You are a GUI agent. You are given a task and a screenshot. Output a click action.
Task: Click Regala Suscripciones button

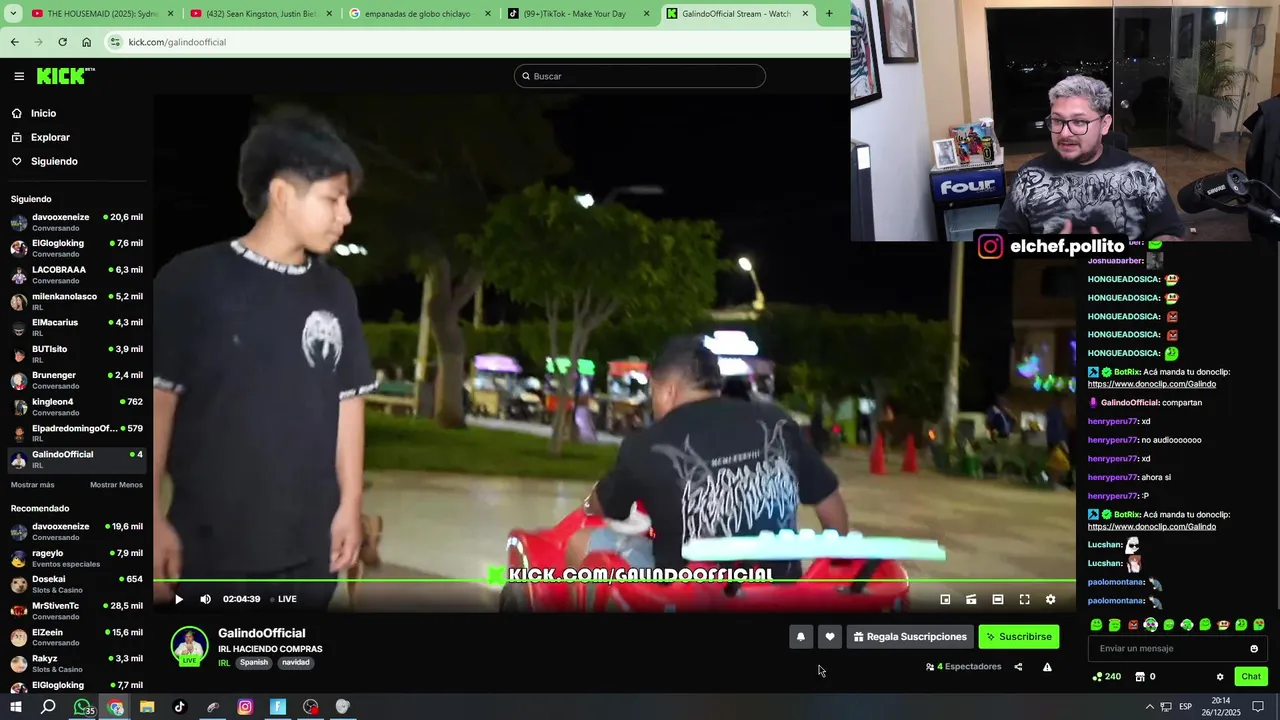point(910,636)
